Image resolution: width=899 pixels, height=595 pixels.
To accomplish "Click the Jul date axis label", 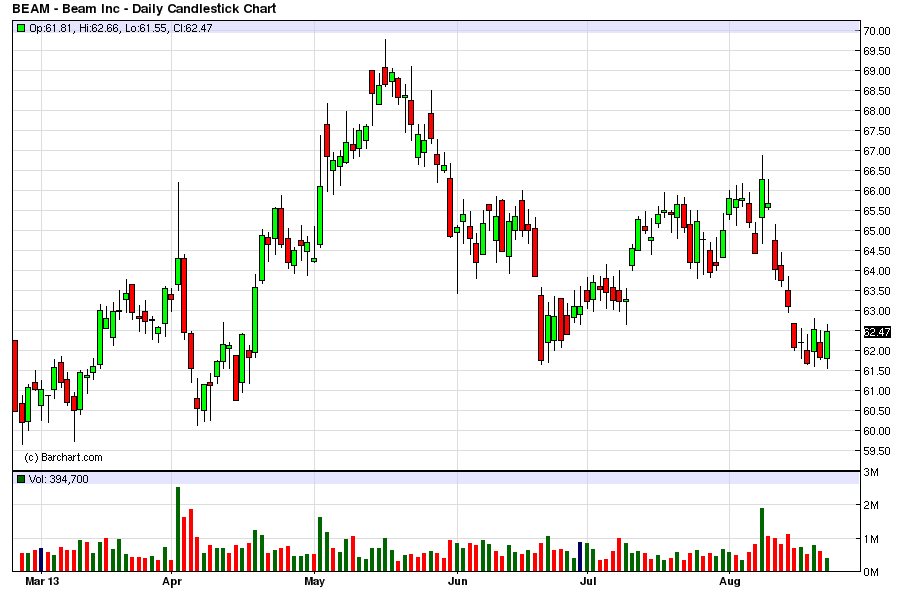I will [x=588, y=581].
